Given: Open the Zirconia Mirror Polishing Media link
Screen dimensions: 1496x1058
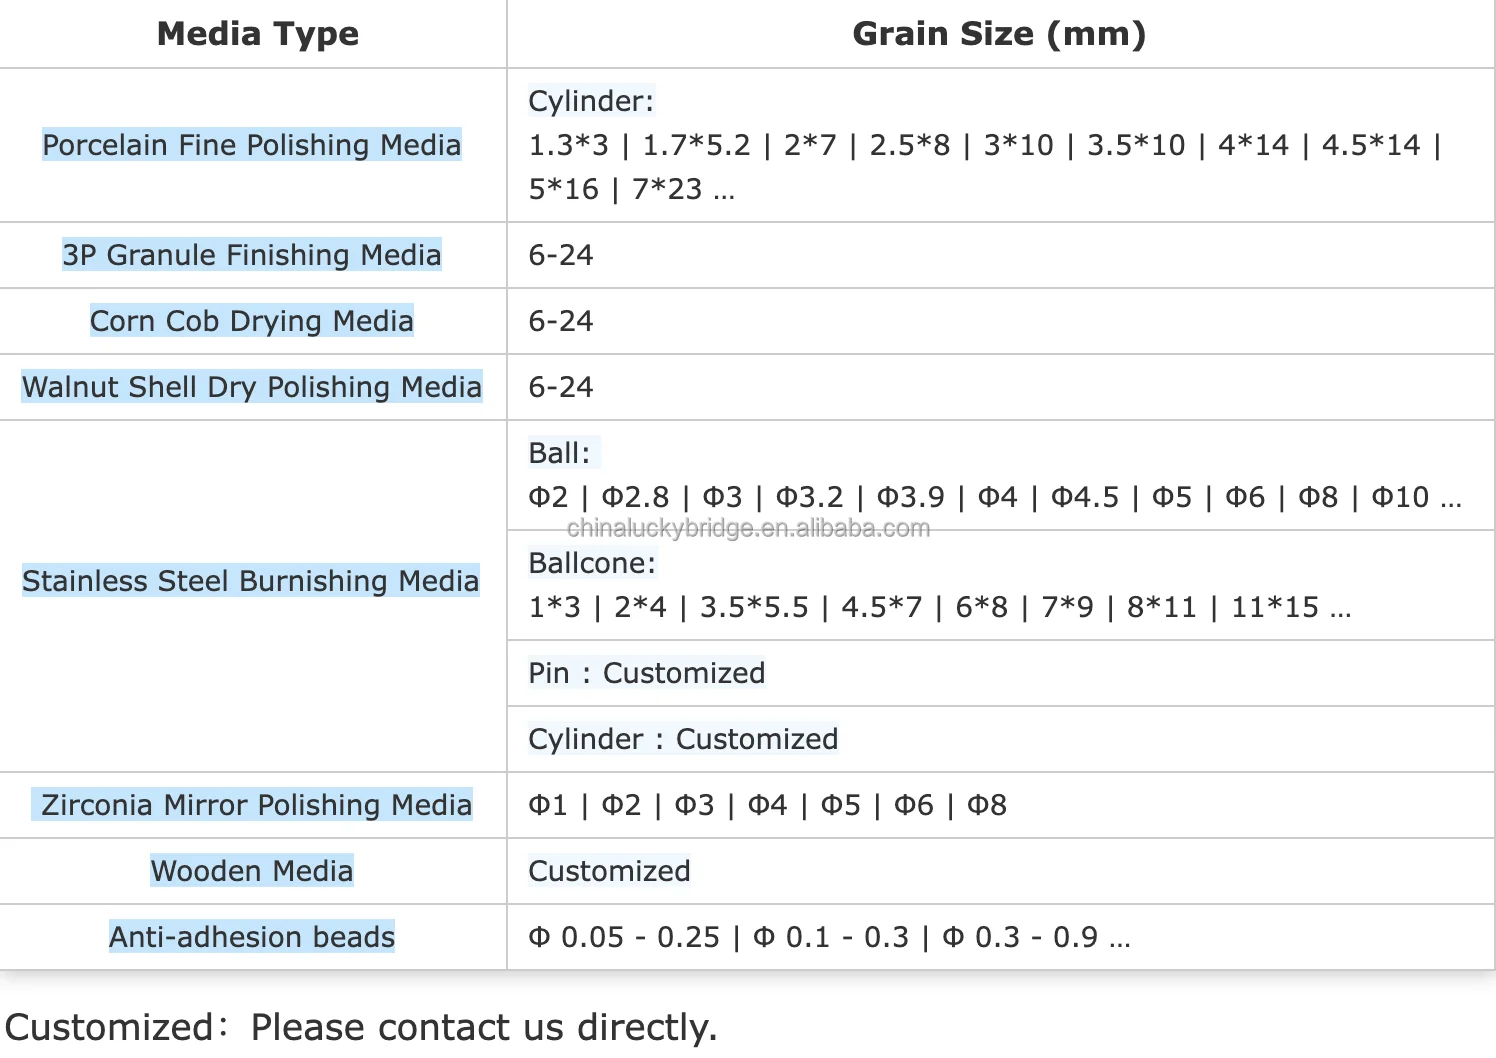Looking at the screenshot, I should coord(255,805).
